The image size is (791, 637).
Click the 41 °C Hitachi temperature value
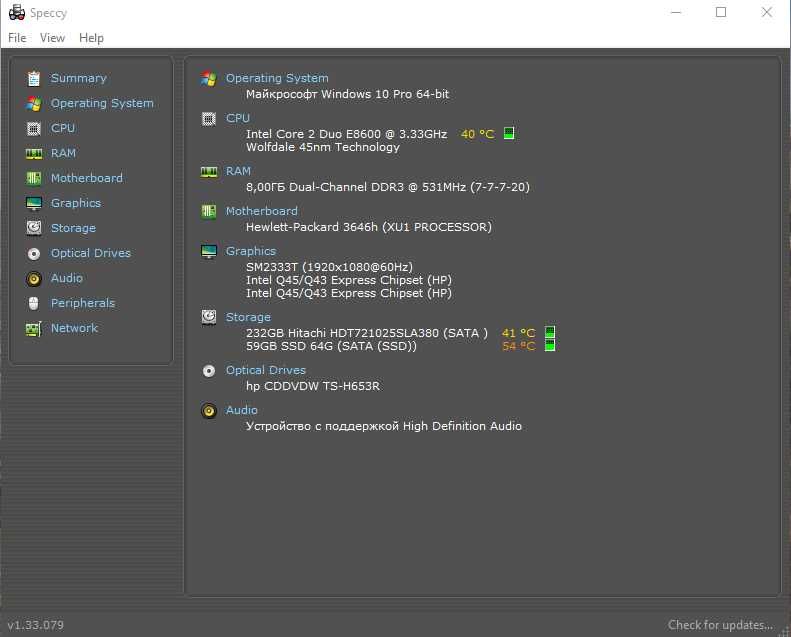tap(518, 333)
